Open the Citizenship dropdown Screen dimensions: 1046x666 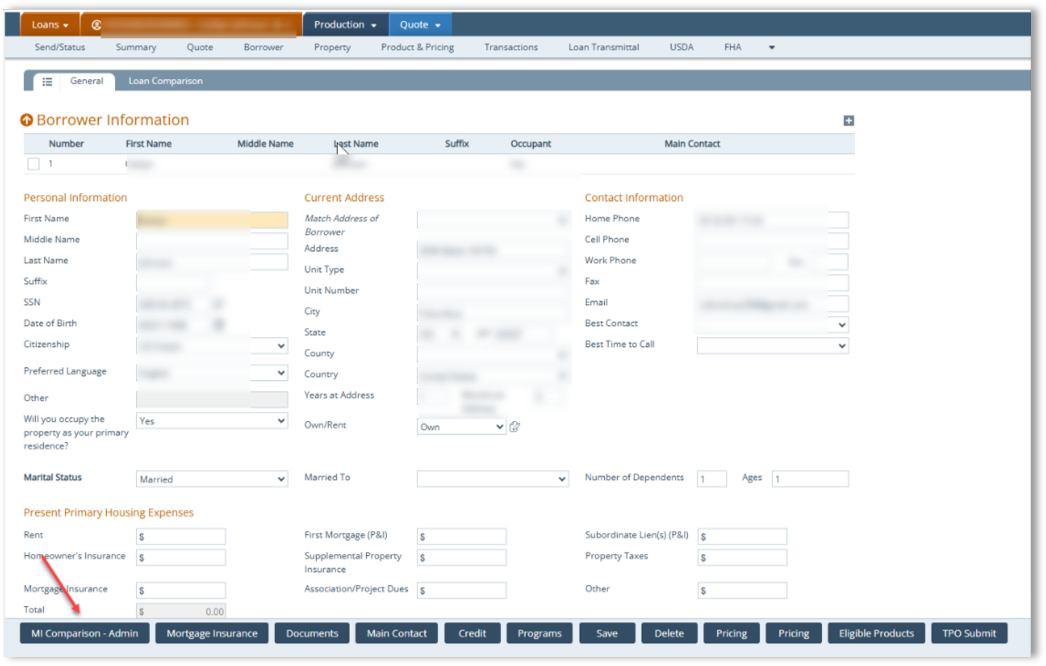coord(212,346)
